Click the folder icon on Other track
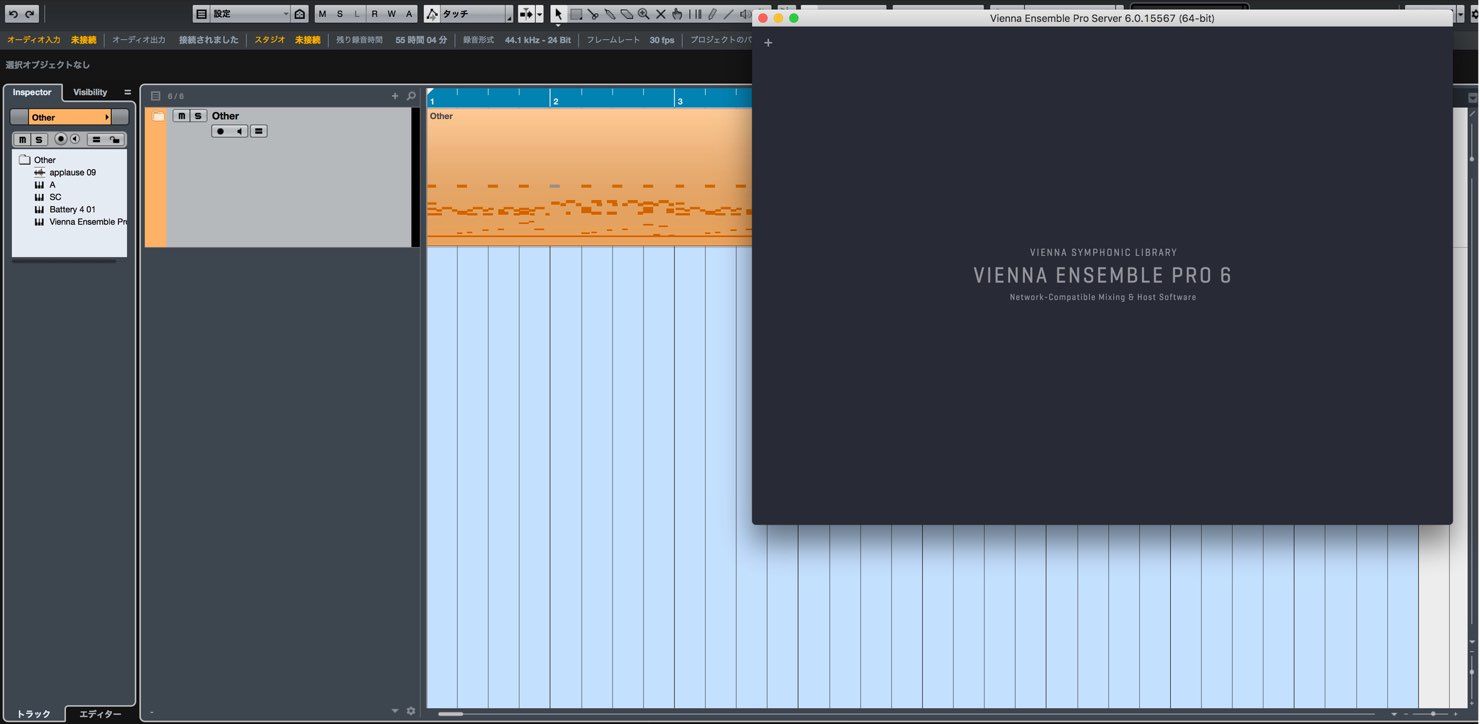The image size is (1480, 724). [x=158, y=116]
